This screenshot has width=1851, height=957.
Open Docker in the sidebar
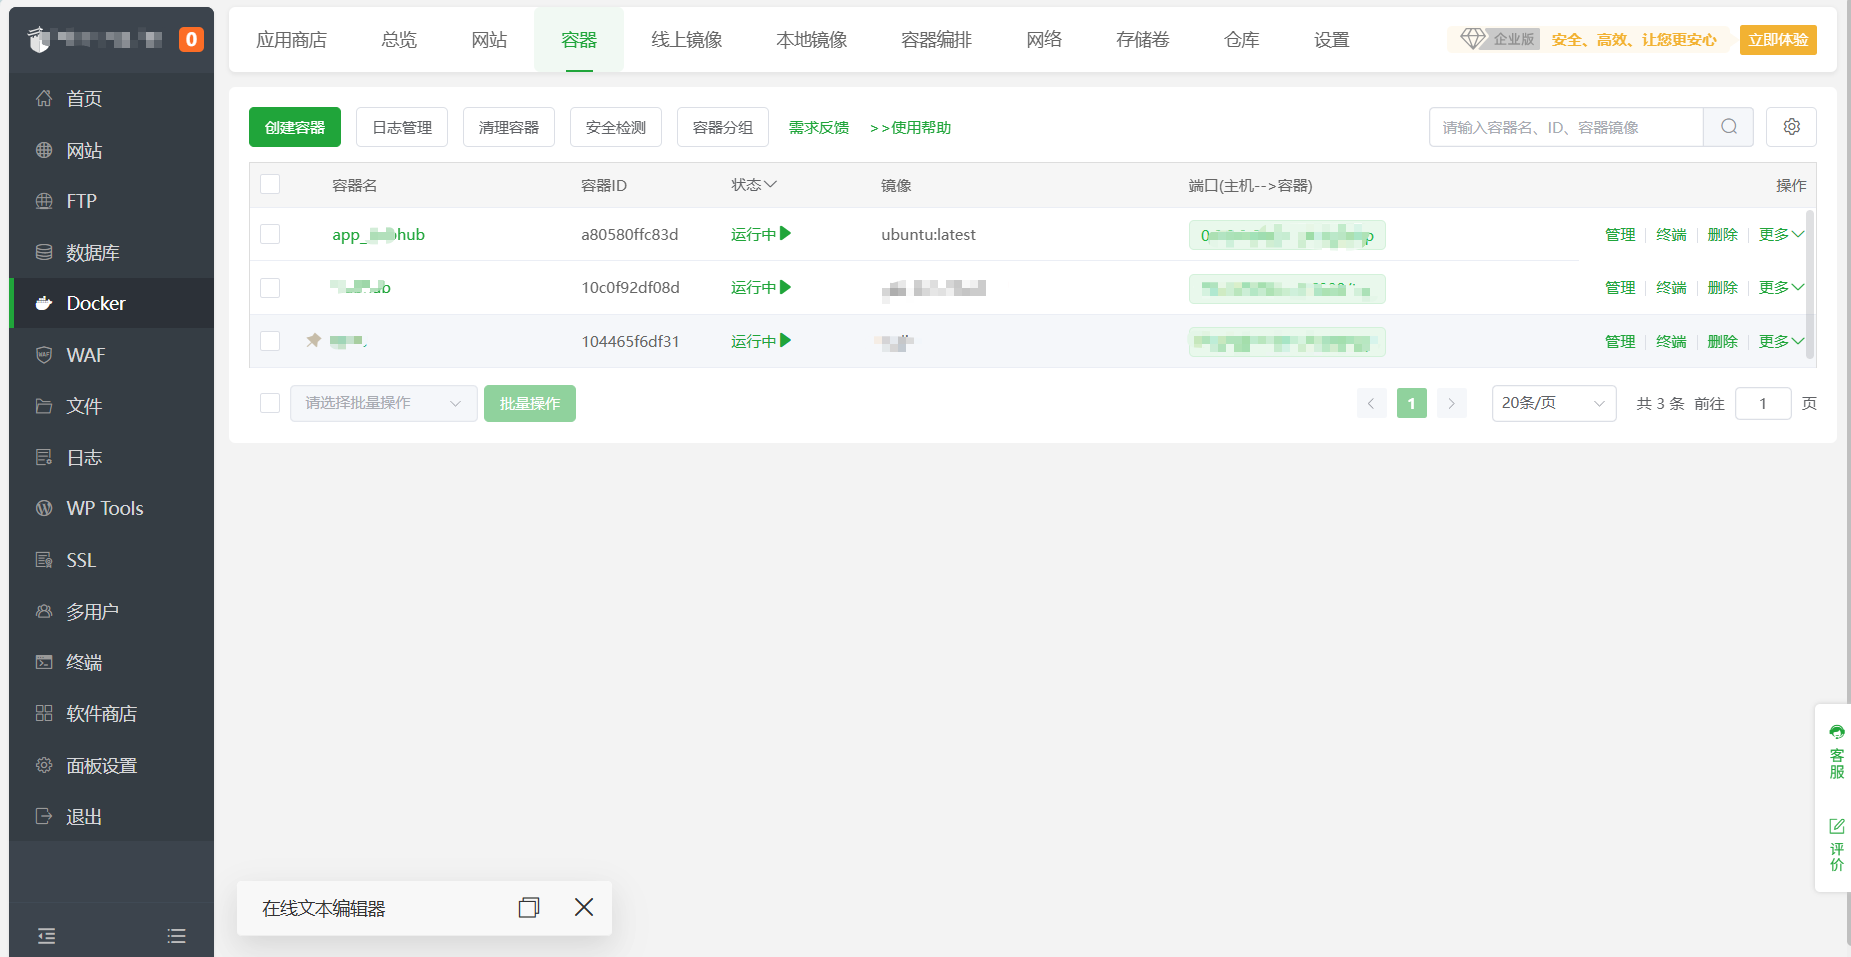point(95,303)
